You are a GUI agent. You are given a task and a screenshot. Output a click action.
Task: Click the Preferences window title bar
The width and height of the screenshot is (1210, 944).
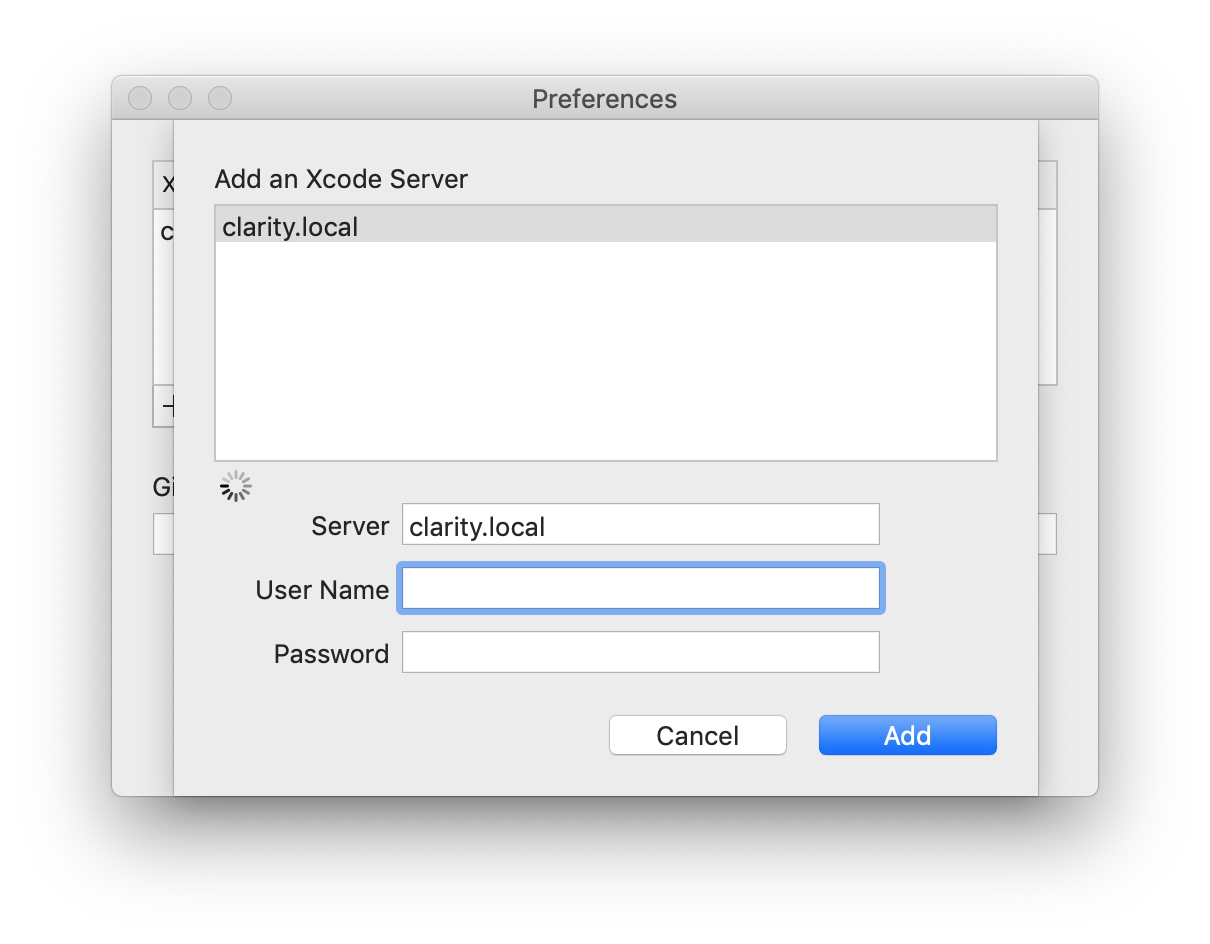click(x=604, y=98)
